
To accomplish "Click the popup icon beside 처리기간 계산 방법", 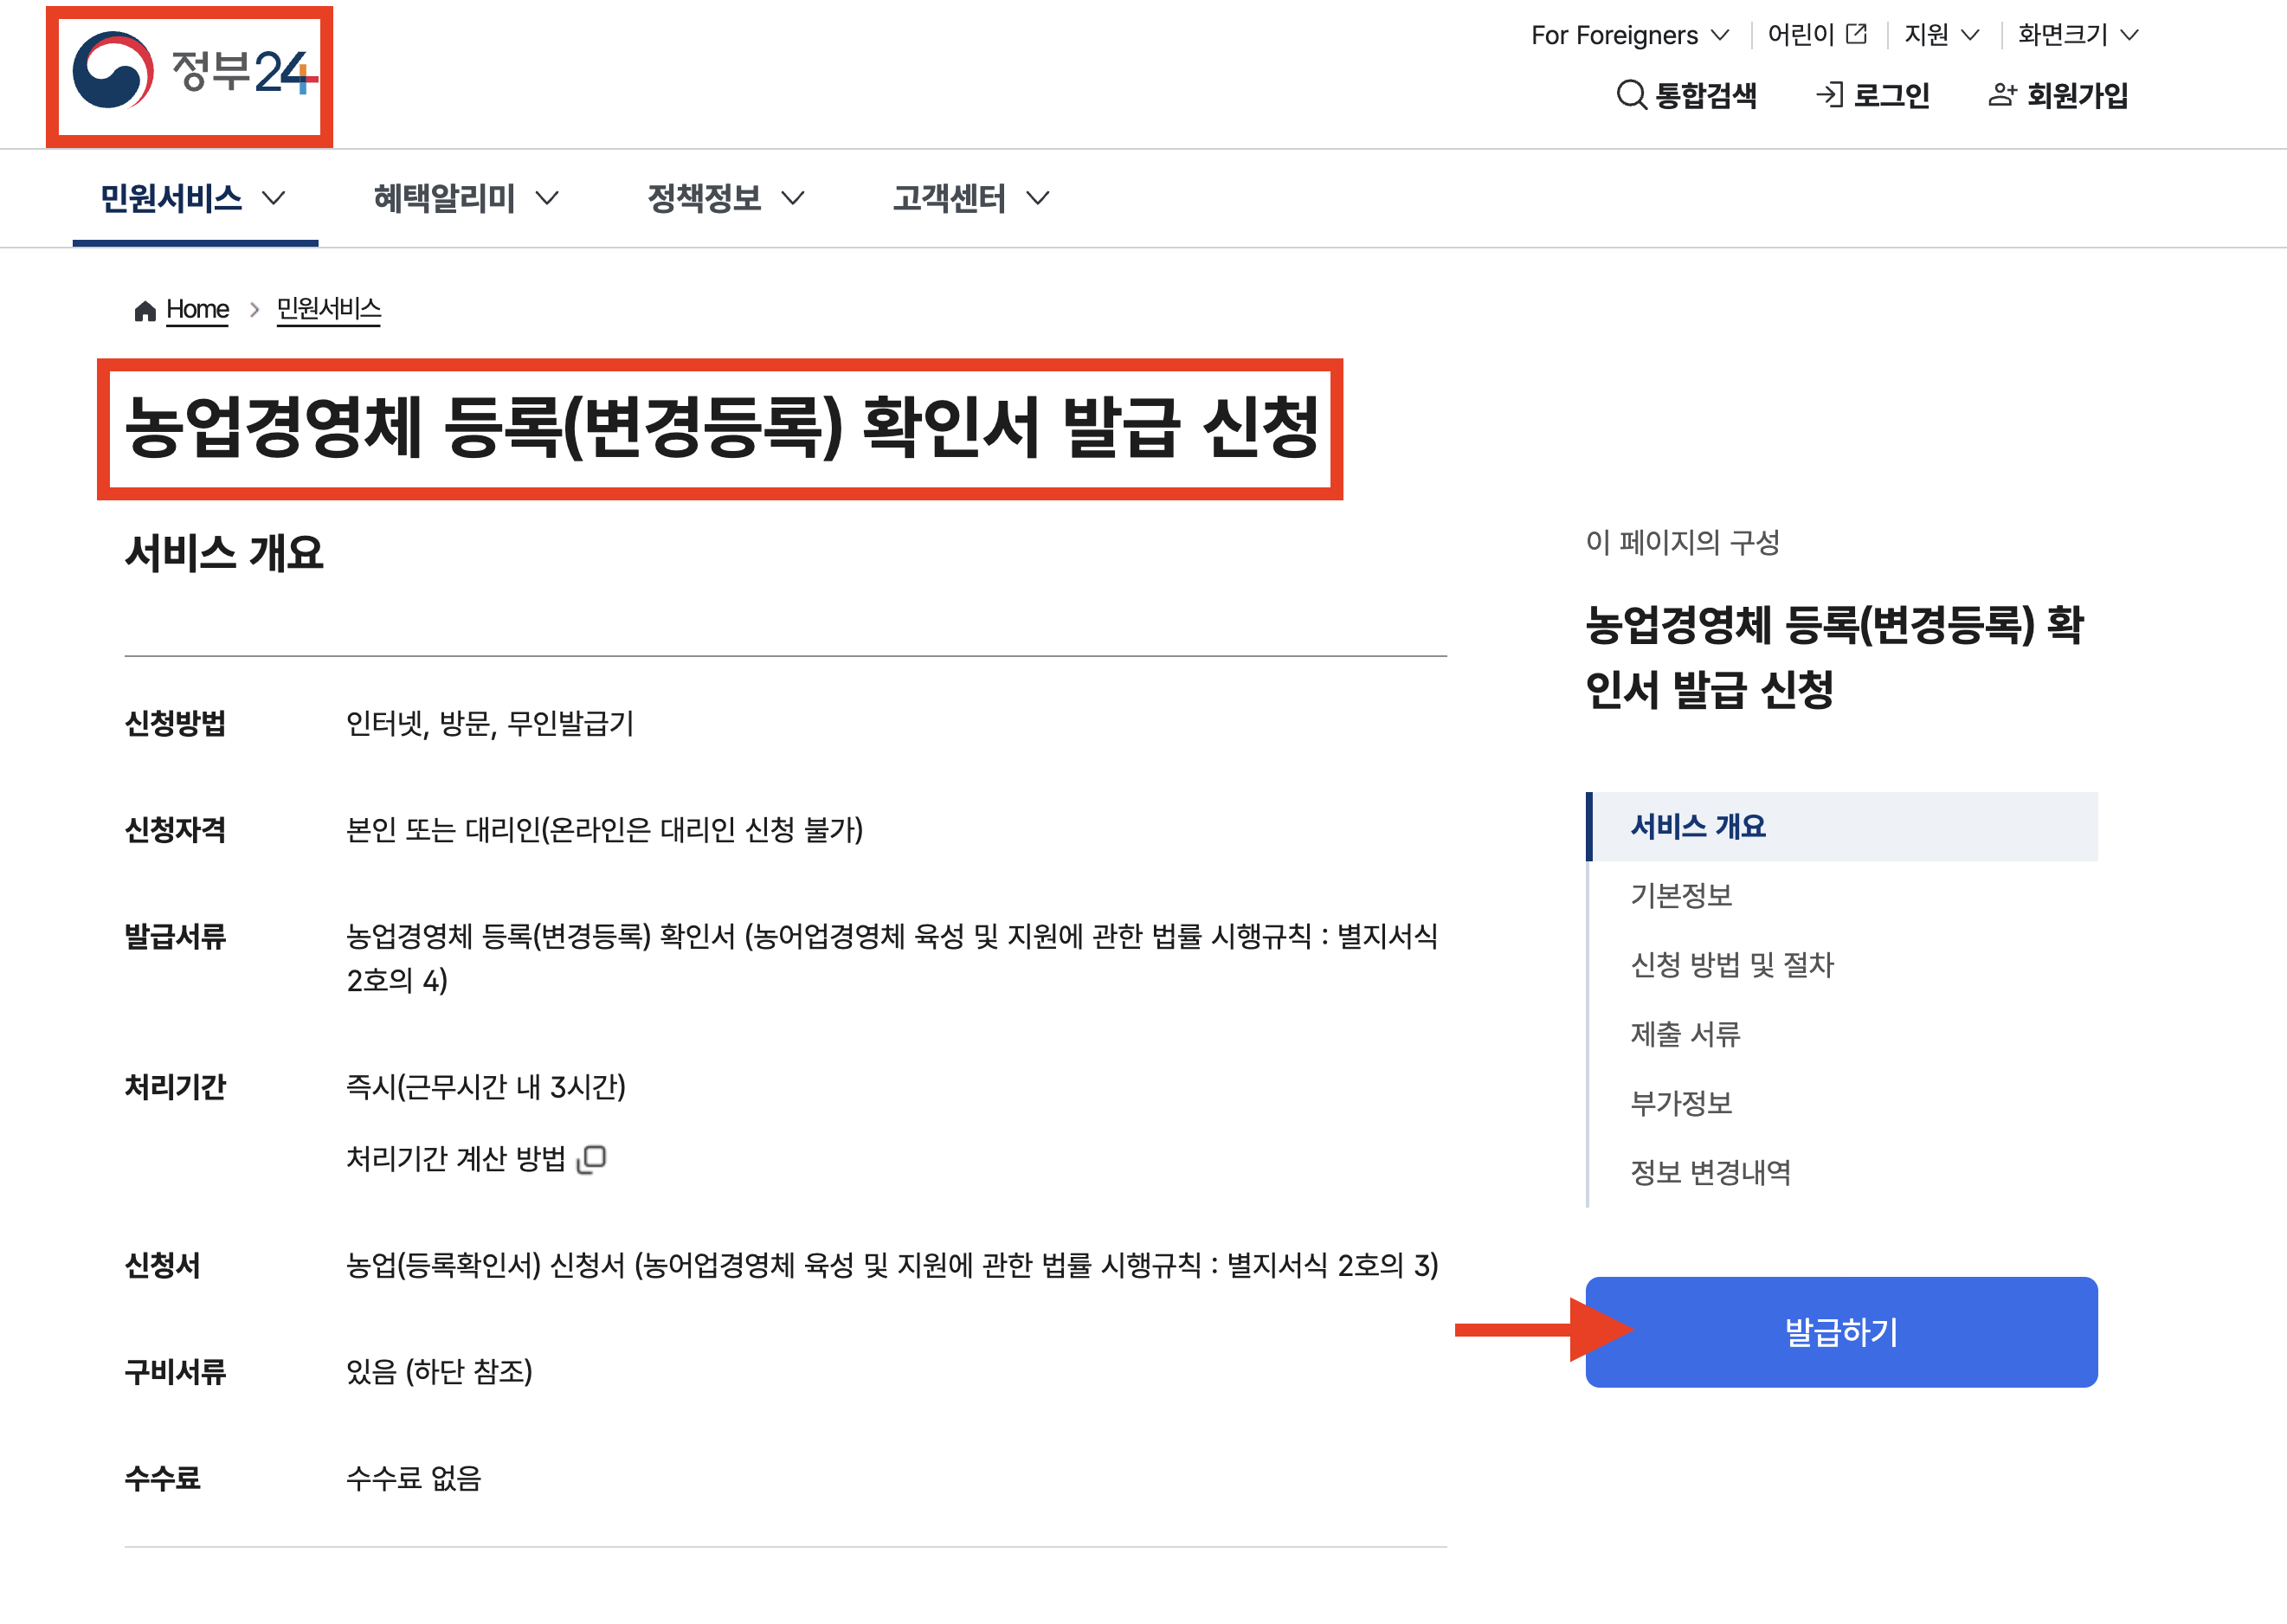I will pyautogui.click(x=592, y=1158).
